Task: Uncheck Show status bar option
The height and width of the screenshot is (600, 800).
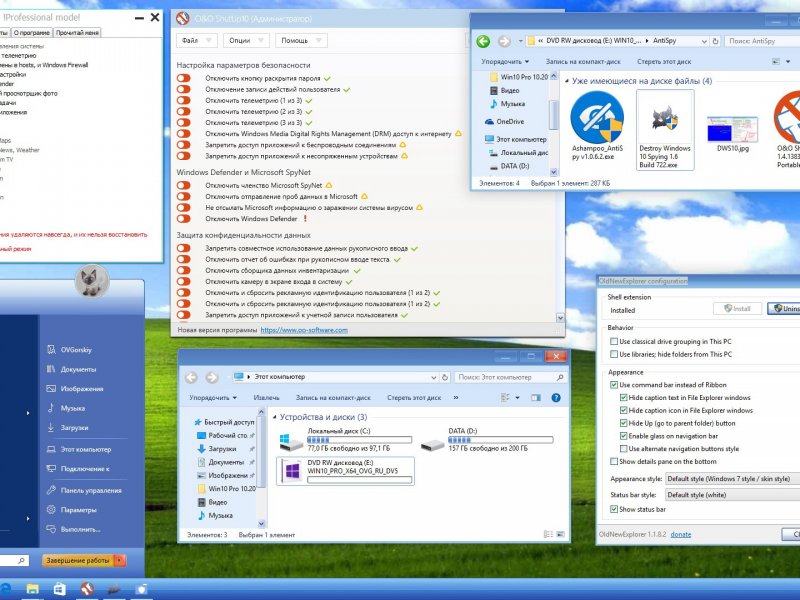Action: coord(614,509)
